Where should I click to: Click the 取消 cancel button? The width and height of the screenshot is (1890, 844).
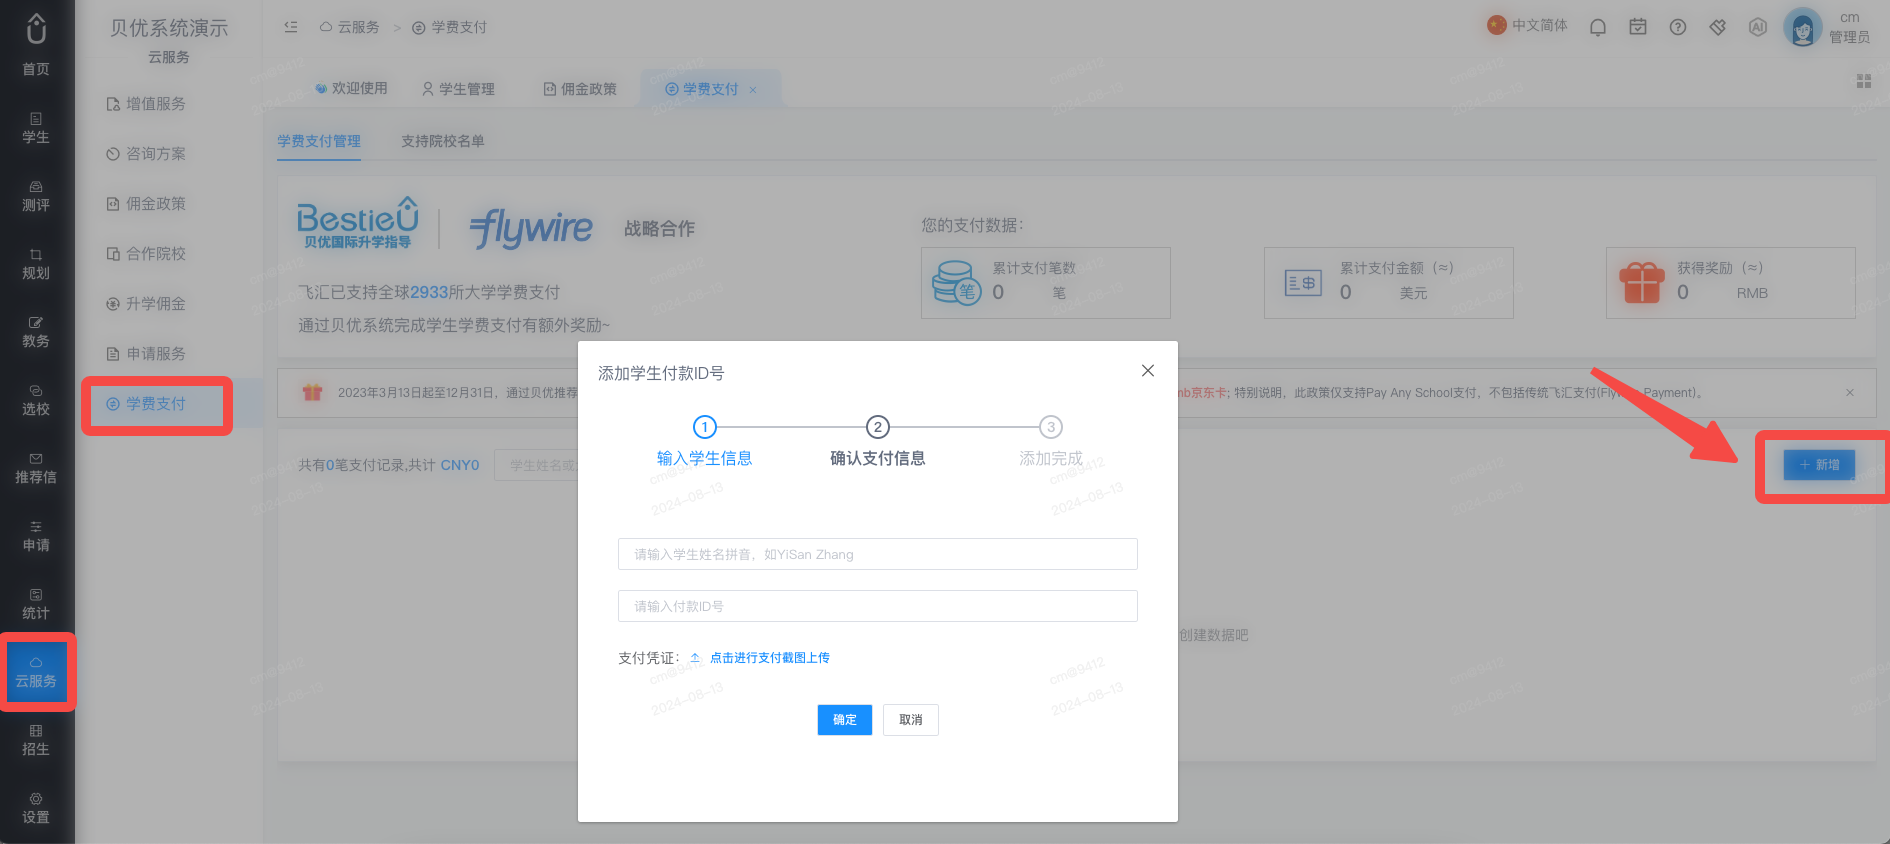coord(911,720)
